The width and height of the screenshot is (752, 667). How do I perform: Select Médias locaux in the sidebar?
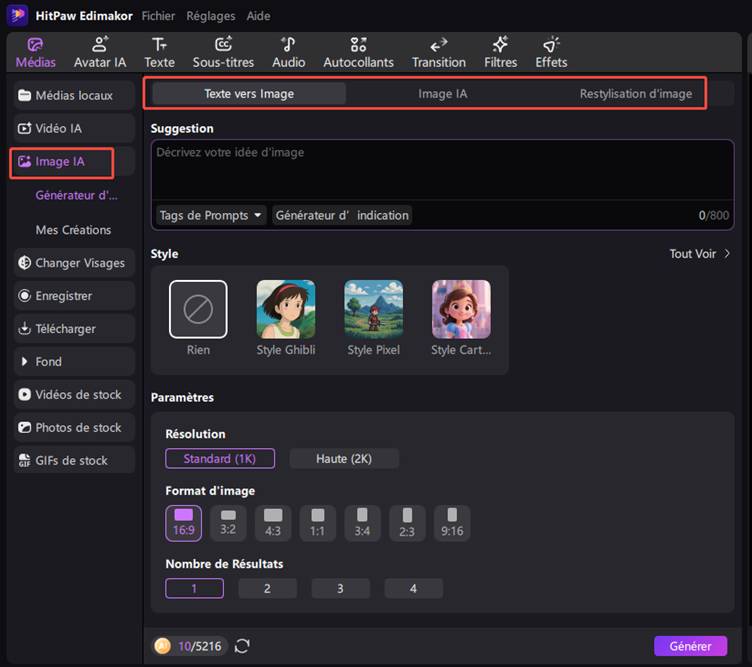pos(74,95)
